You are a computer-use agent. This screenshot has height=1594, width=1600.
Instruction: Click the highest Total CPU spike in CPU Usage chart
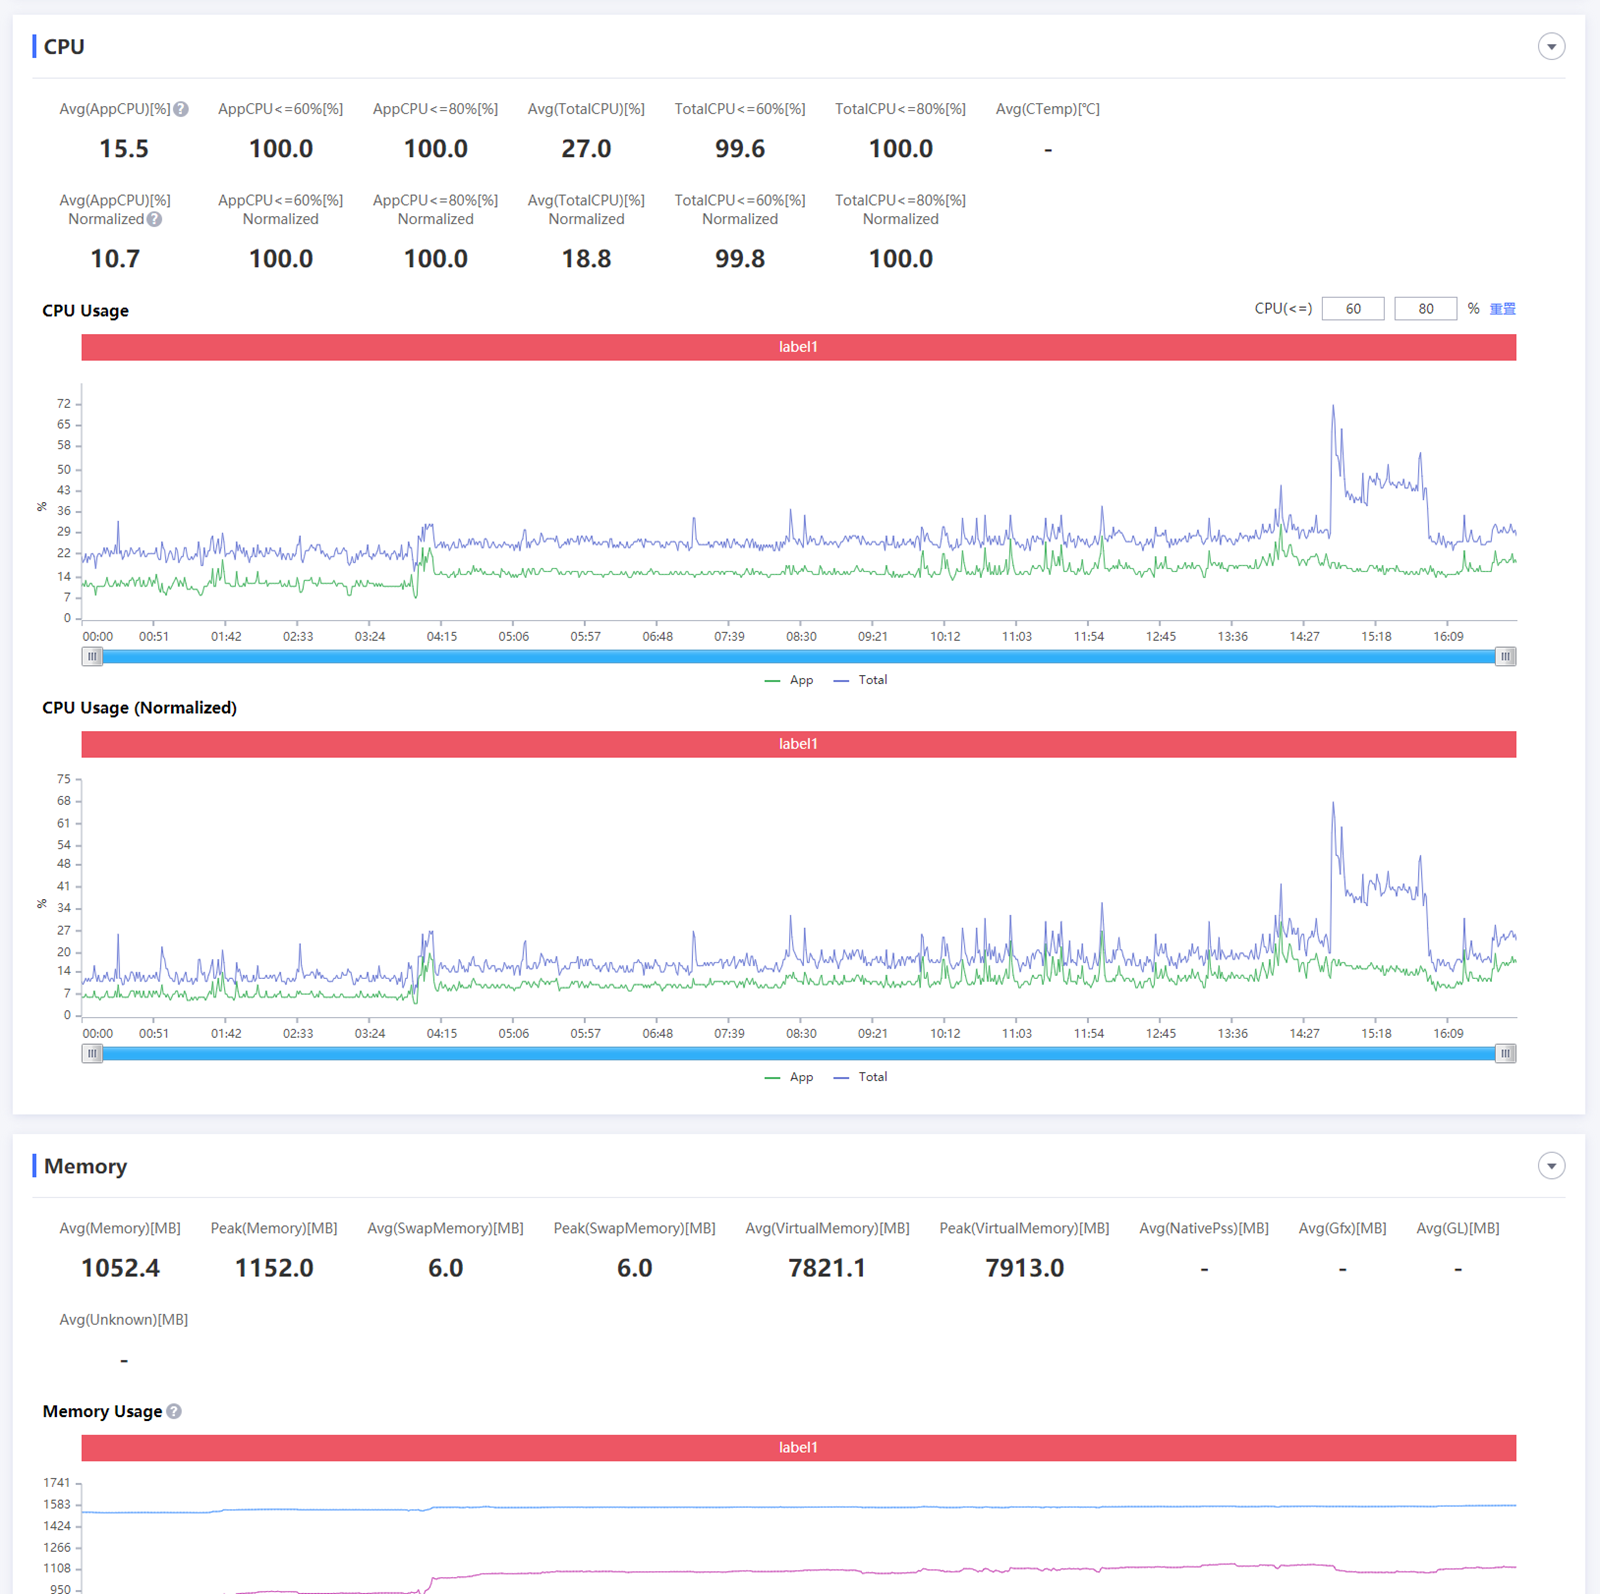click(1333, 407)
